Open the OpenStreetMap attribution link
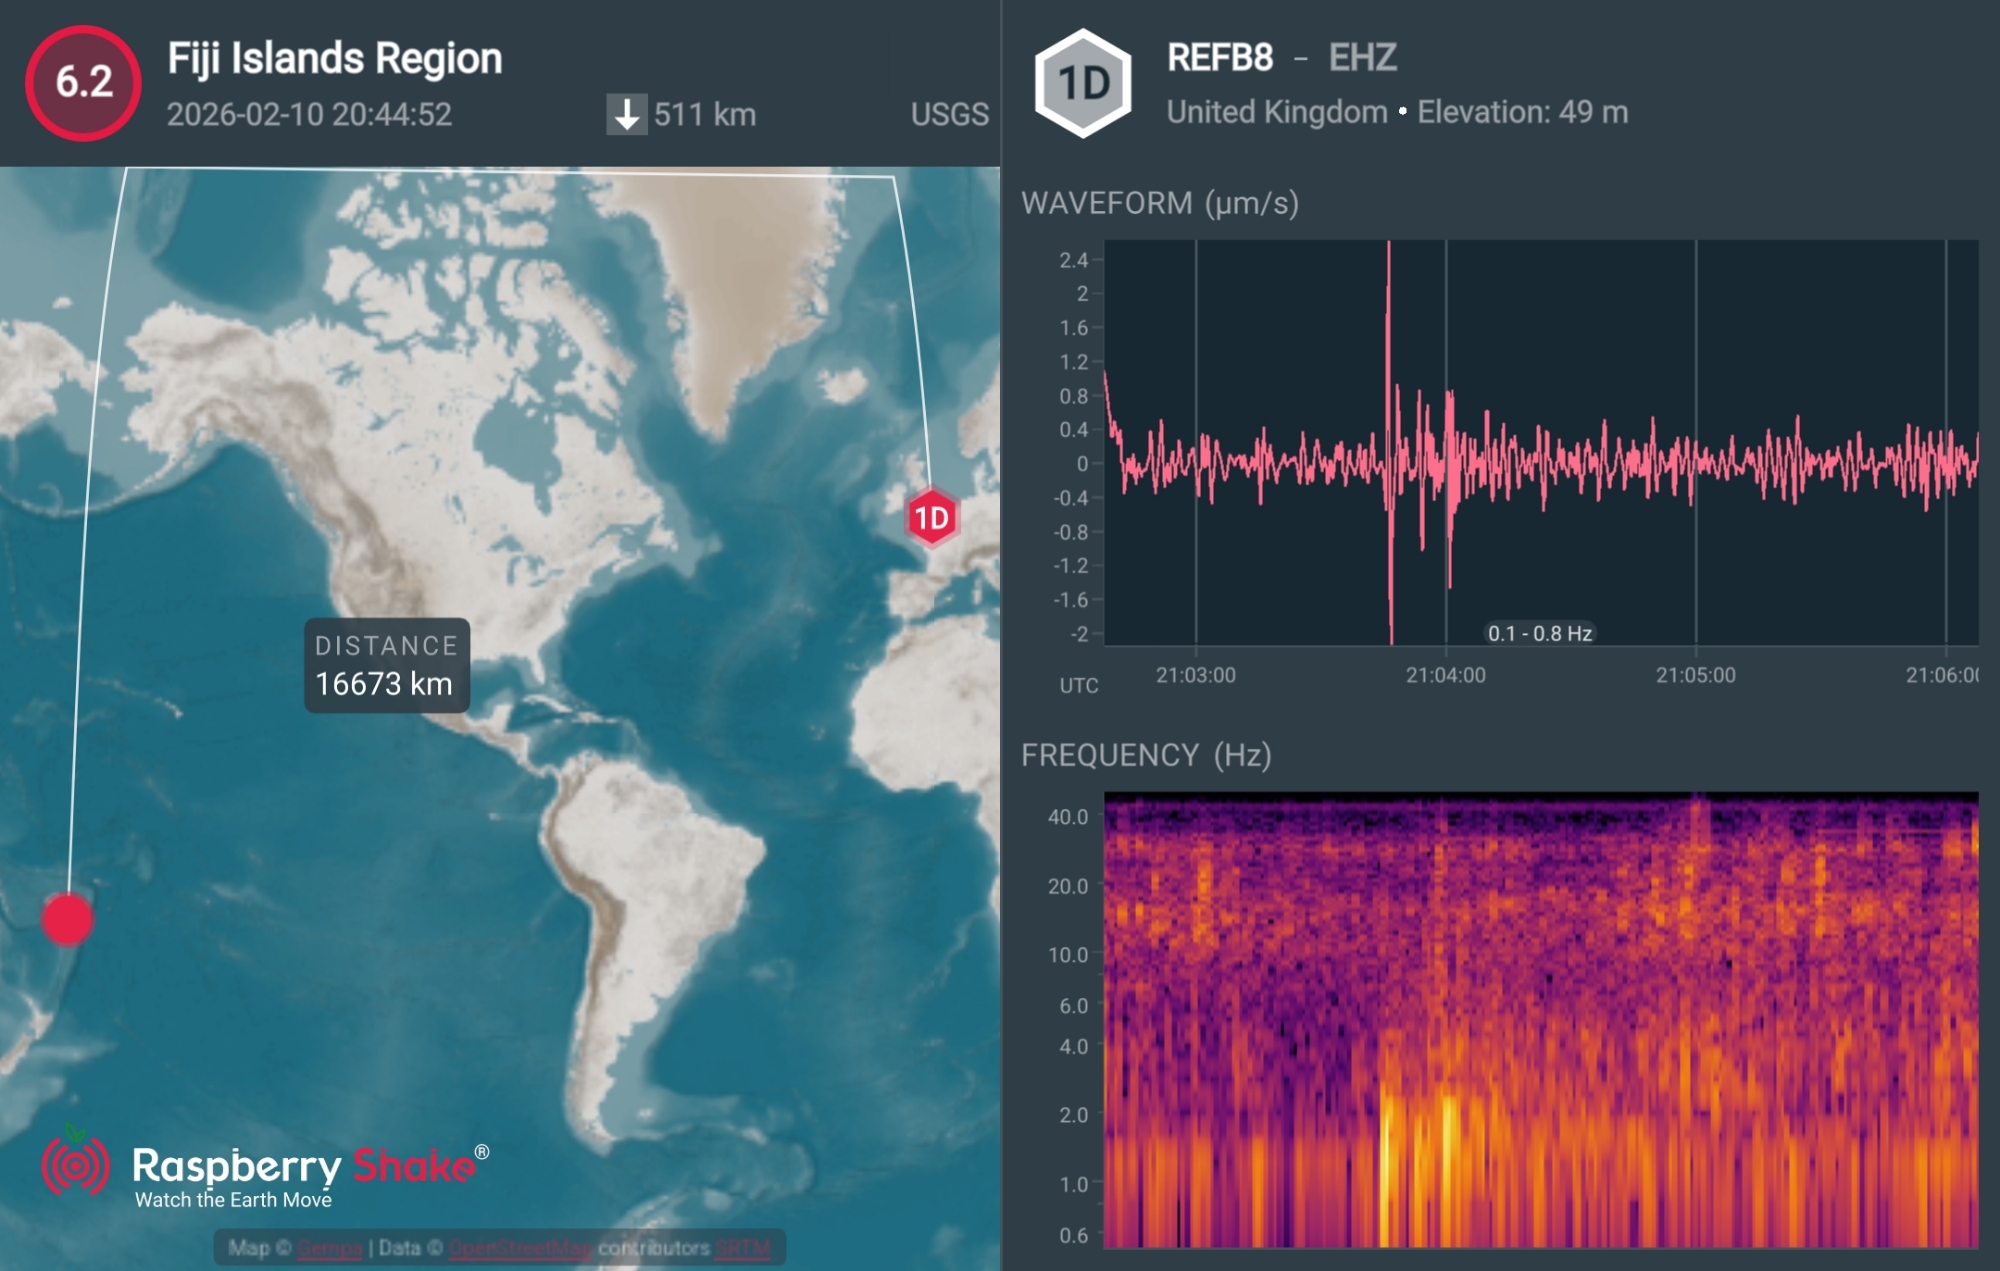The image size is (2000, 1271). [x=520, y=1248]
